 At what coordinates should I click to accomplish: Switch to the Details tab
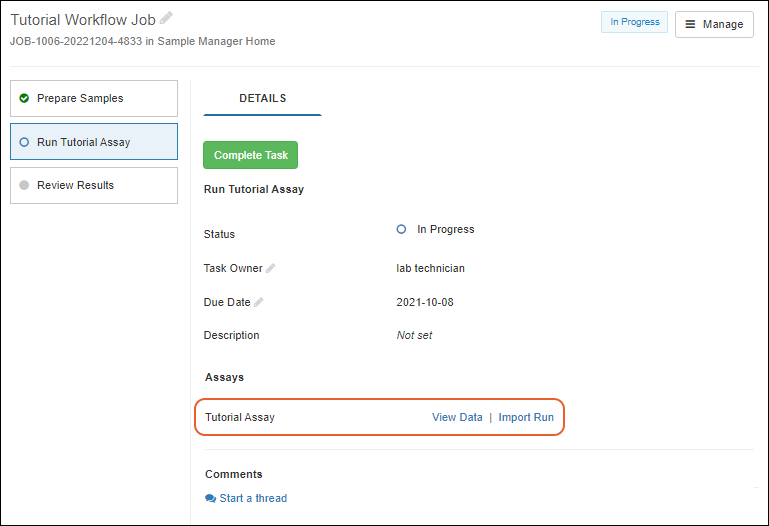pos(262,98)
